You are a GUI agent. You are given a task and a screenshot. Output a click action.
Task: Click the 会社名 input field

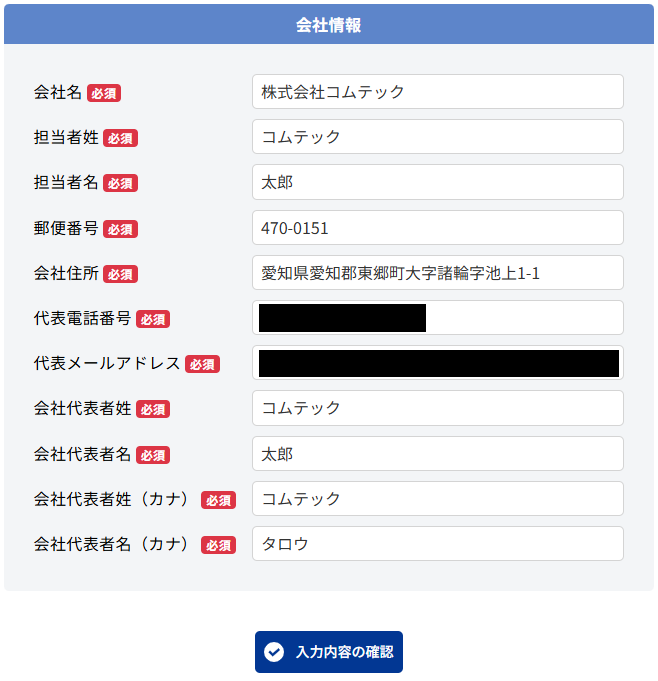437,92
